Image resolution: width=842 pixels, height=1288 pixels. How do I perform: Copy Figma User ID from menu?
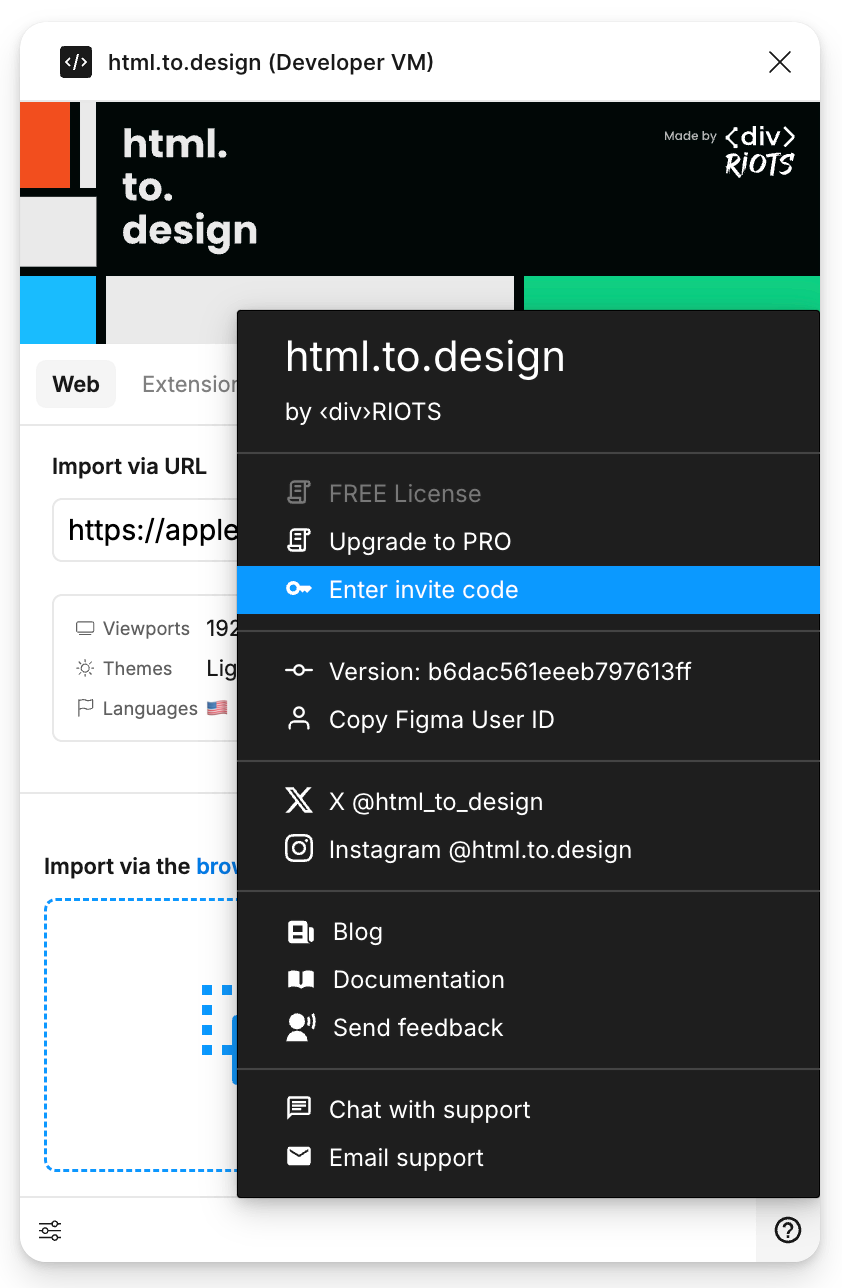(x=441, y=720)
